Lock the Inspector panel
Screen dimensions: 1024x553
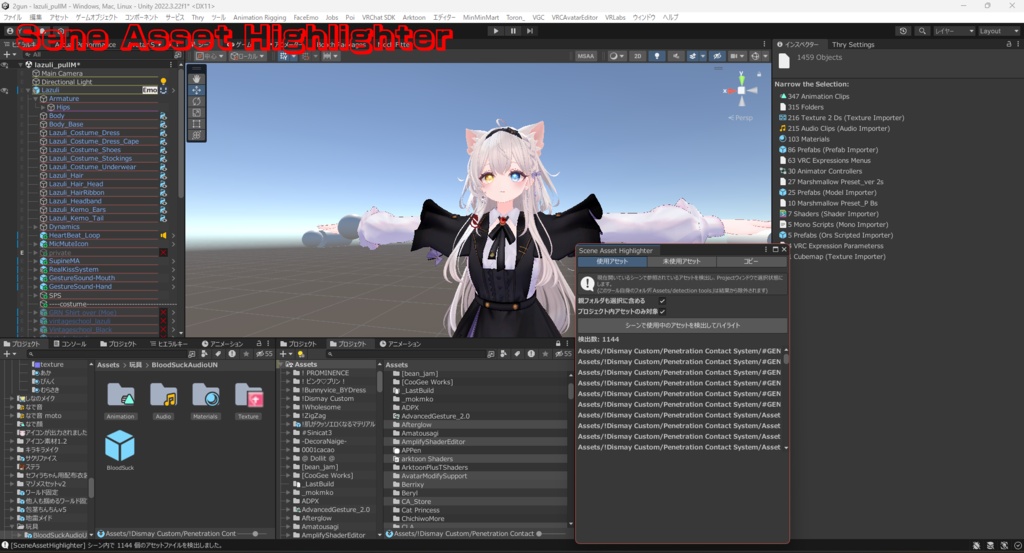pyautogui.click(x=1009, y=44)
